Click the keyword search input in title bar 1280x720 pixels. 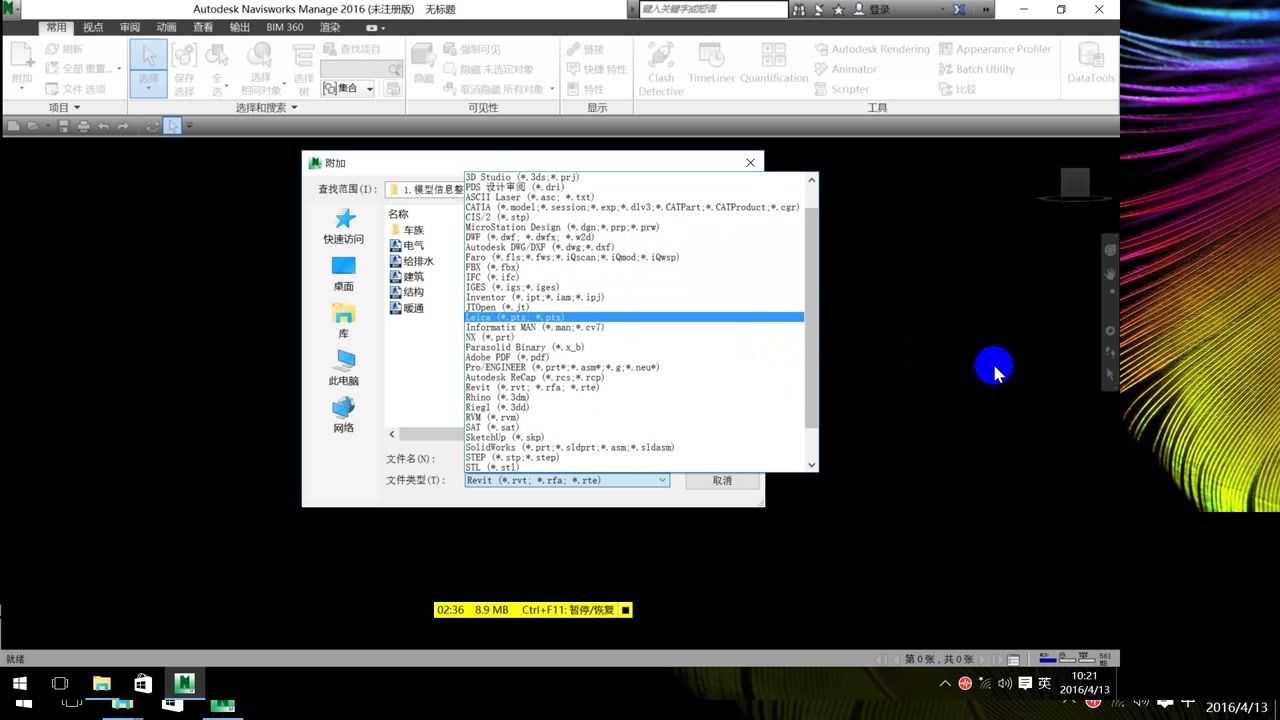(713, 10)
